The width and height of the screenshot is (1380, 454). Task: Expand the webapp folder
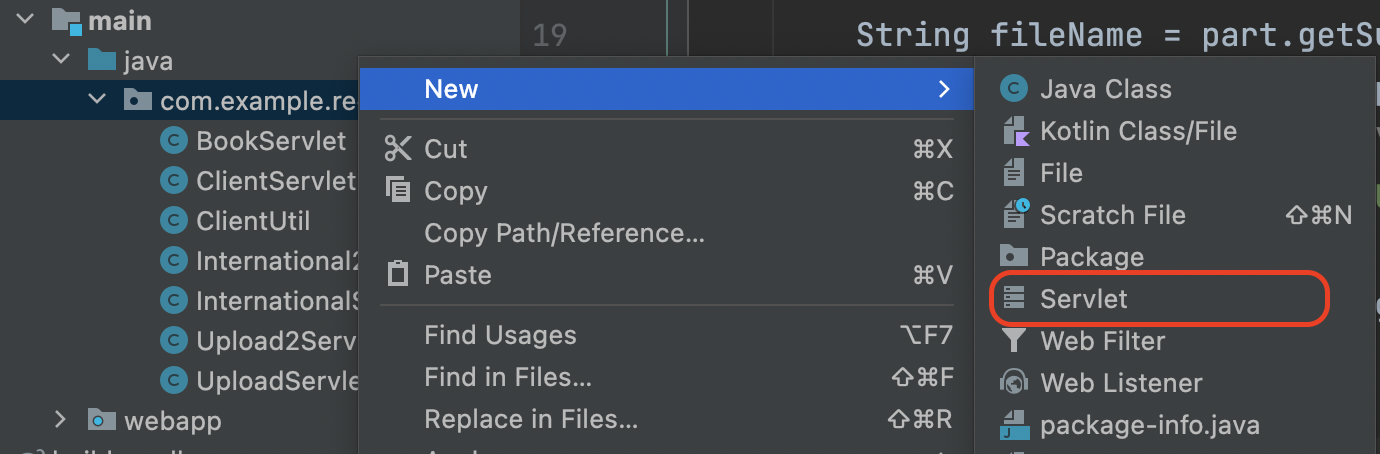(60, 420)
